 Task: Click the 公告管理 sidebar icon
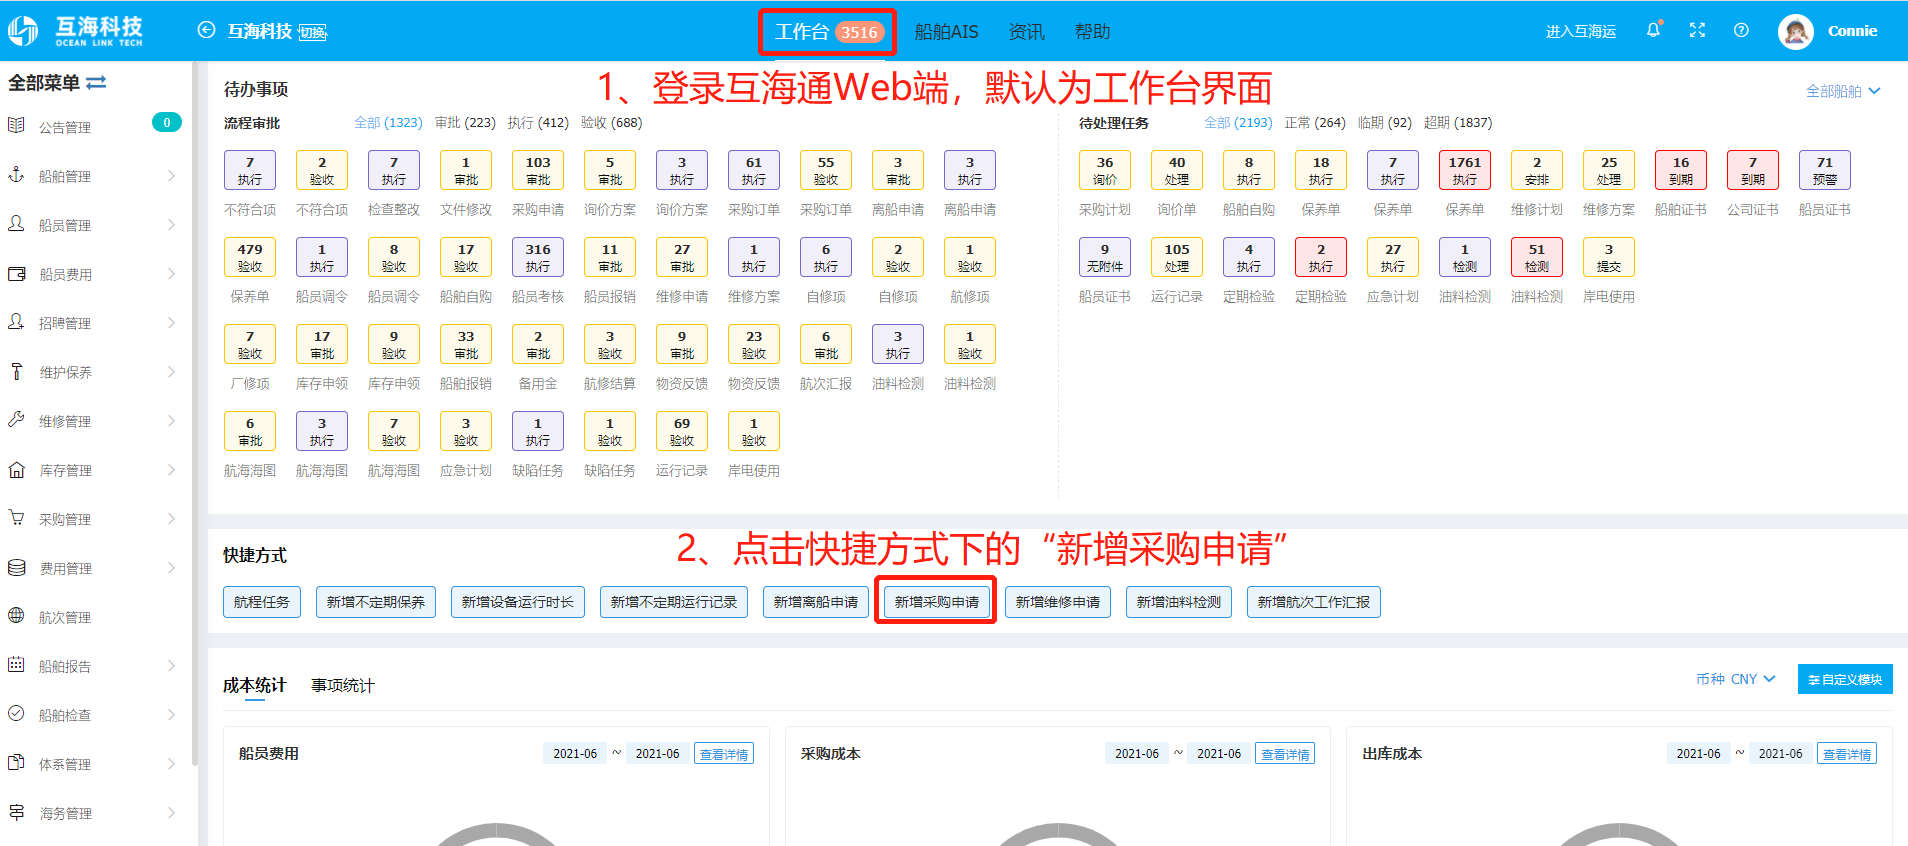click(16, 126)
